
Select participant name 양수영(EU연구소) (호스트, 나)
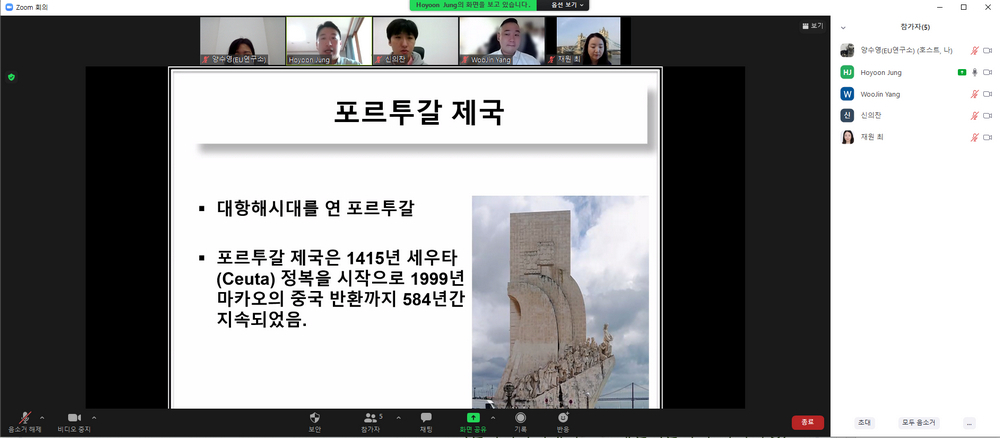coord(906,50)
